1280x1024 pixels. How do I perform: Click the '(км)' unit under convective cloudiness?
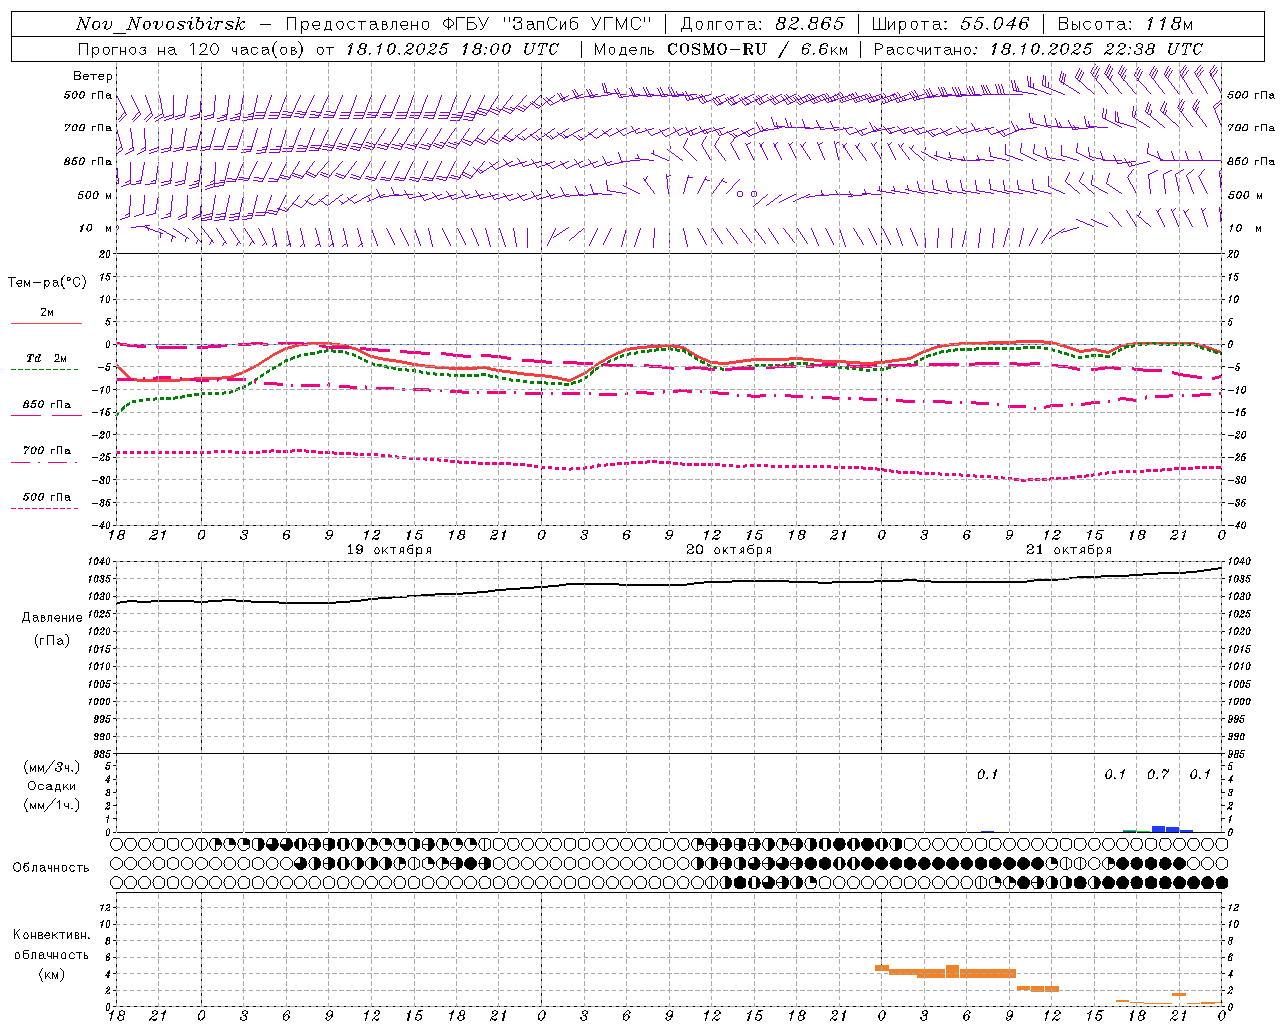click(x=52, y=974)
